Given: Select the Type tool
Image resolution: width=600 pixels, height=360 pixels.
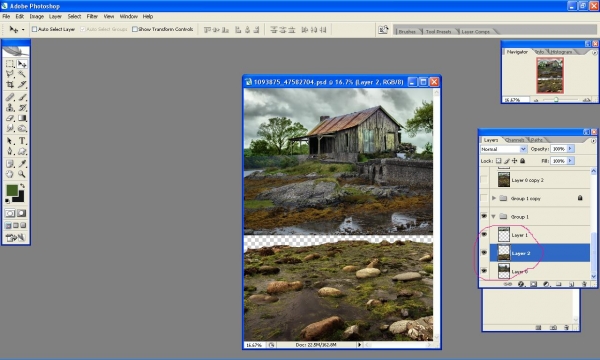Looking at the screenshot, I should tap(22, 141).
